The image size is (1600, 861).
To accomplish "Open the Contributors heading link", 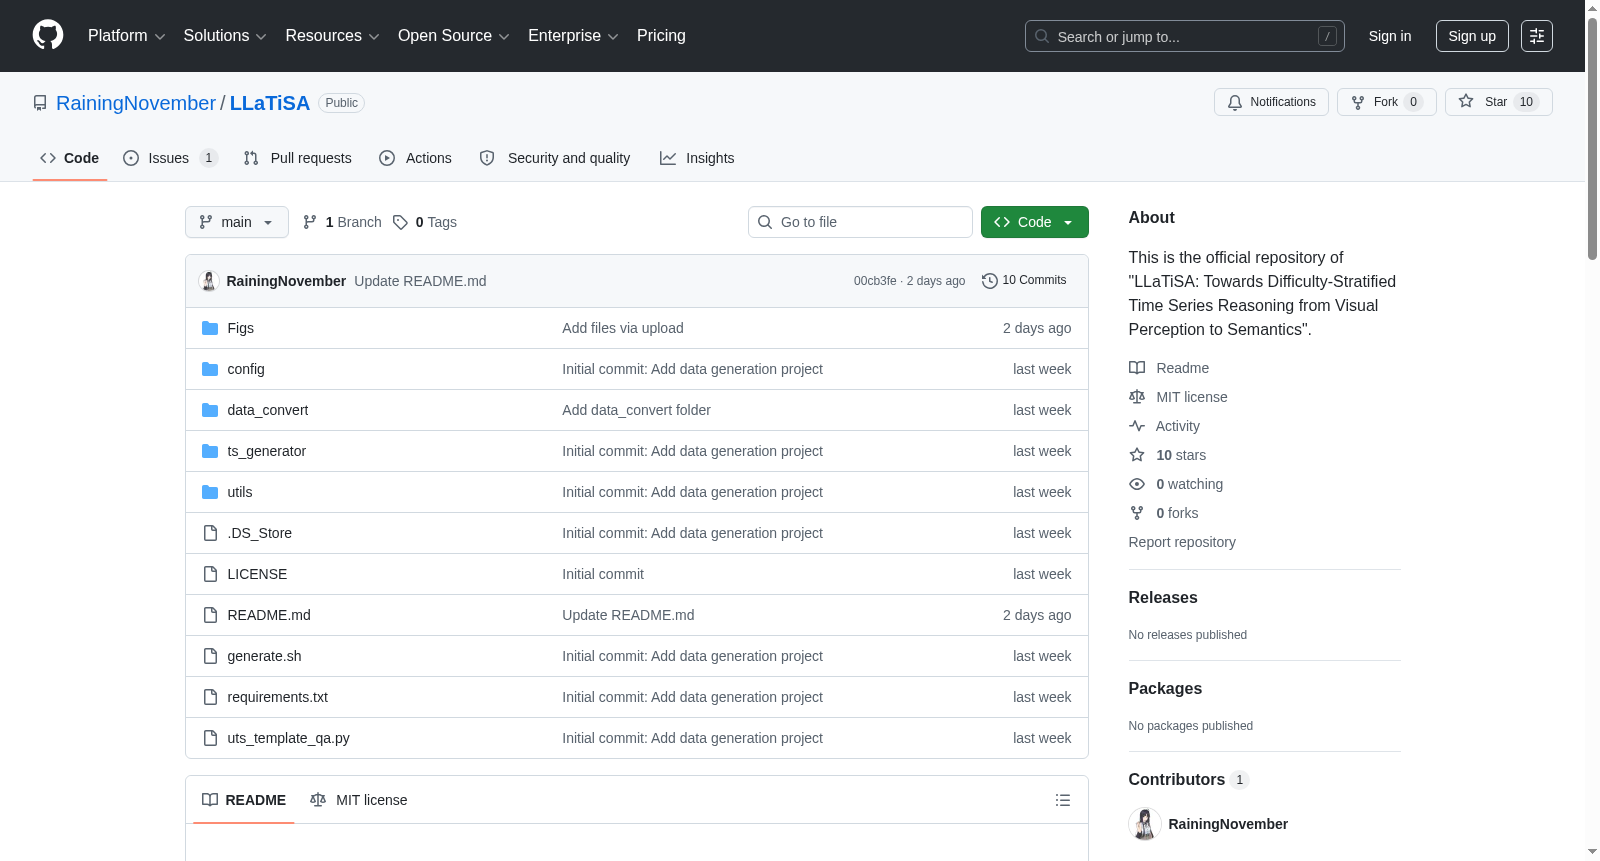I will (x=1188, y=779).
